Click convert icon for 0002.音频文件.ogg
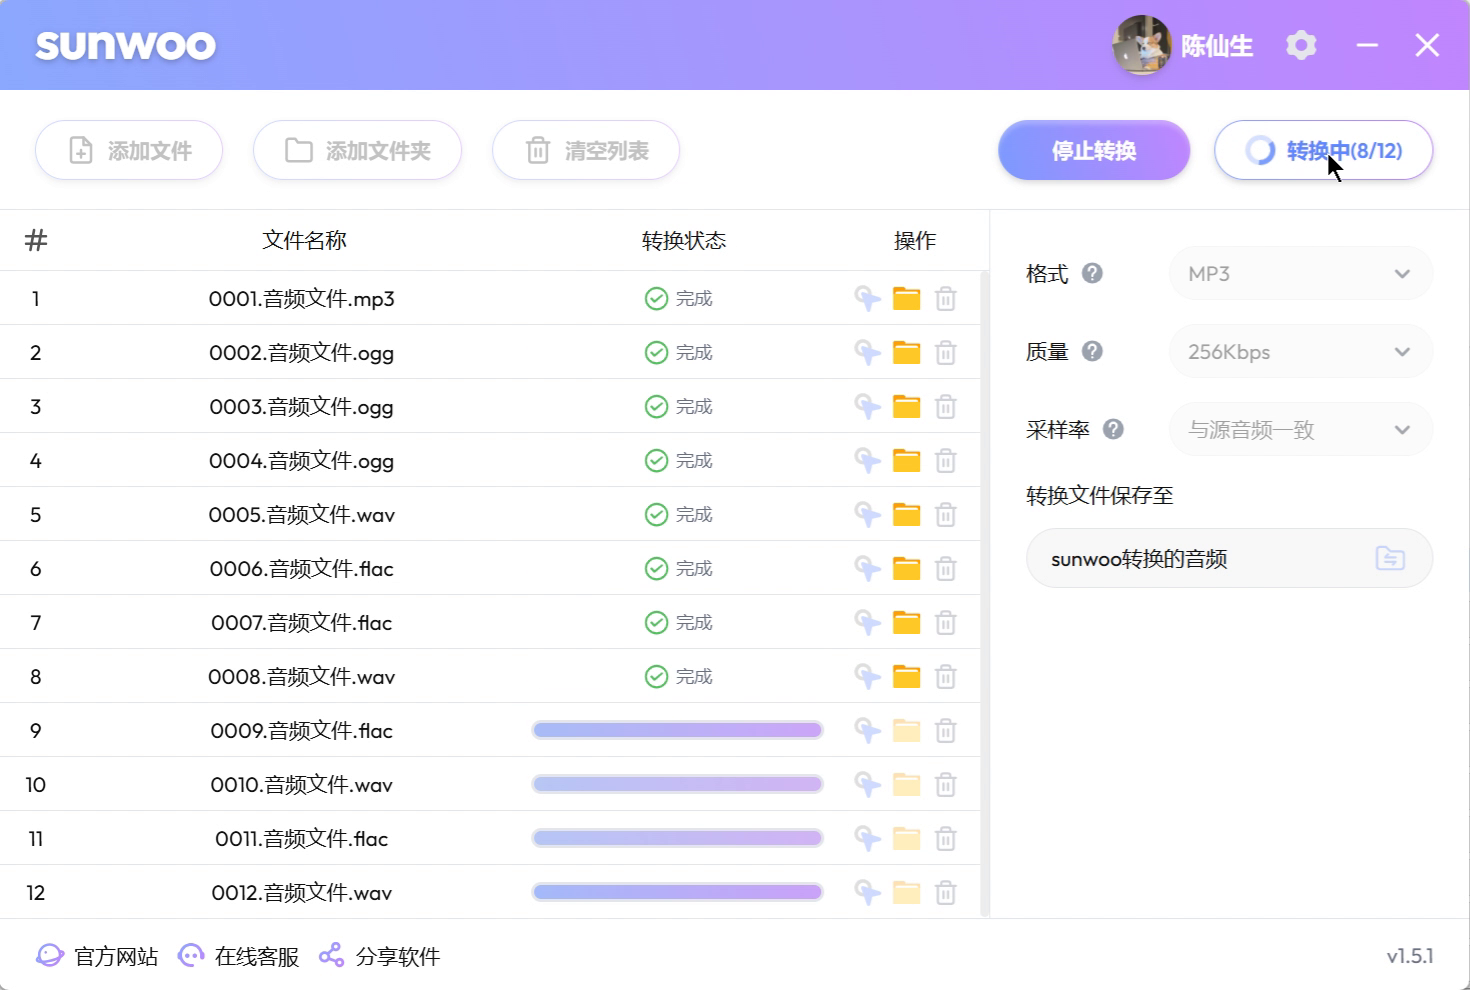The width and height of the screenshot is (1470, 990). point(867,352)
